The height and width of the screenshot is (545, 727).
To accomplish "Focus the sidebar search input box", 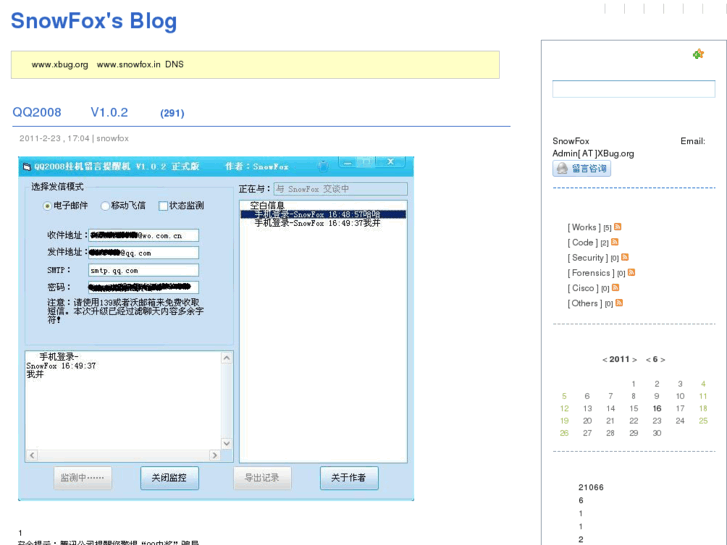I will click(x=633, y=89).
